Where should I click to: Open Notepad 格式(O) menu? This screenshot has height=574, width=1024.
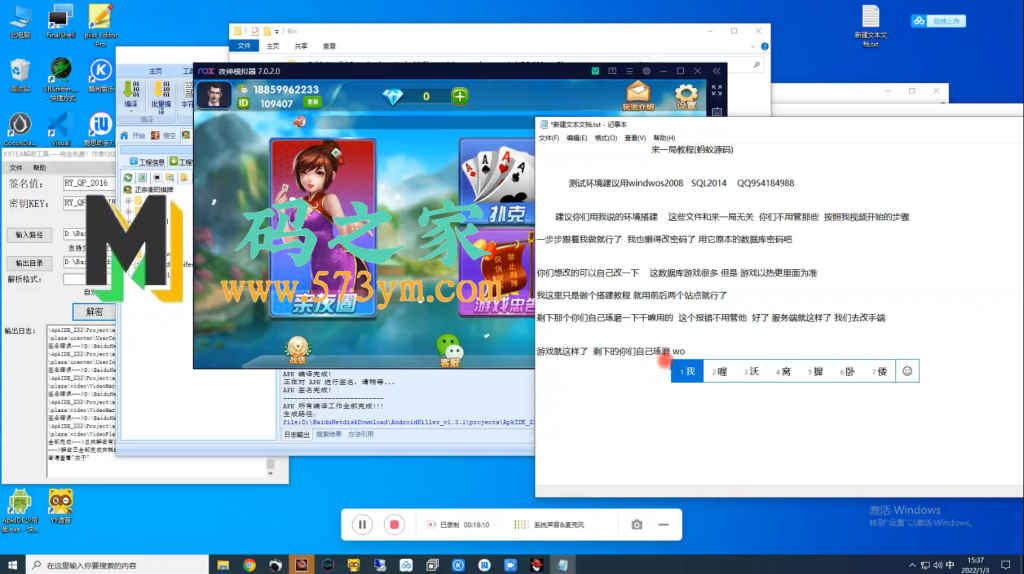coord(605,138)
